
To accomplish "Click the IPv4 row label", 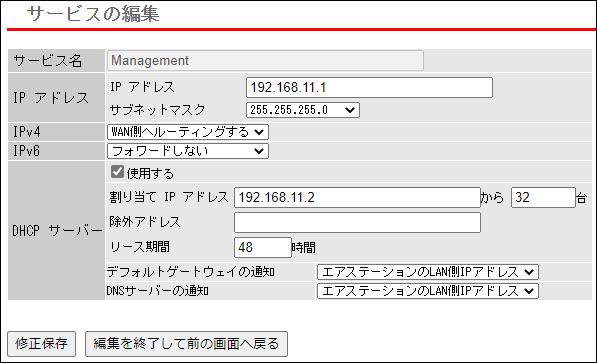I will click(x=27, y=132).
